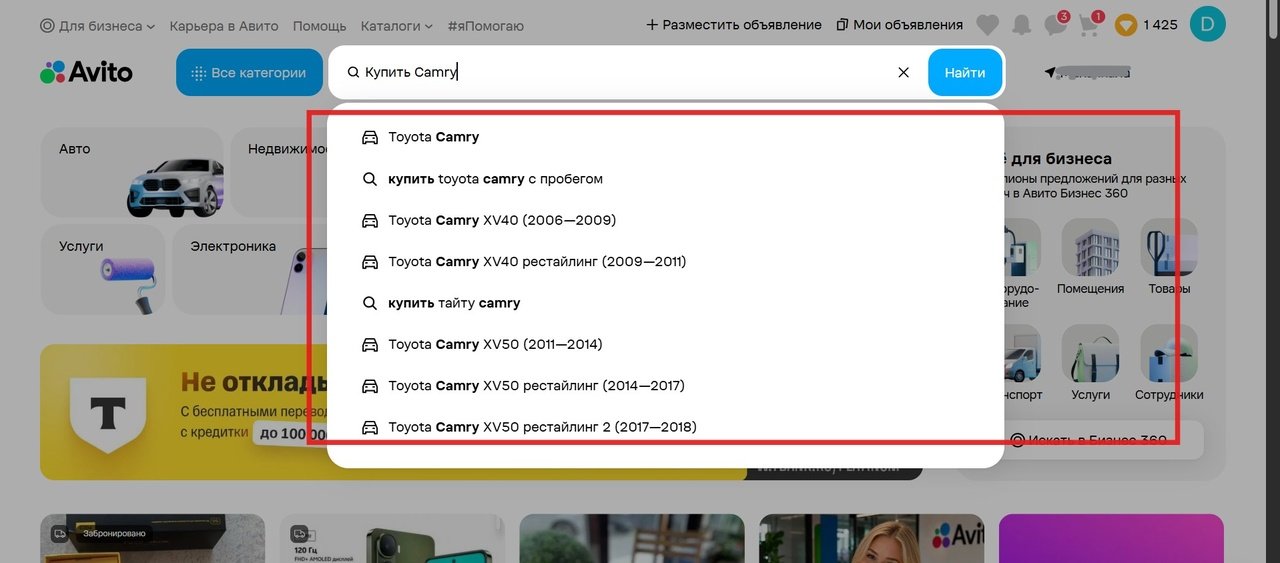Open the wallet bonus icon showing 1 425
Image resolution: width=1280 pixels, height=563 pixels.
1126,25
